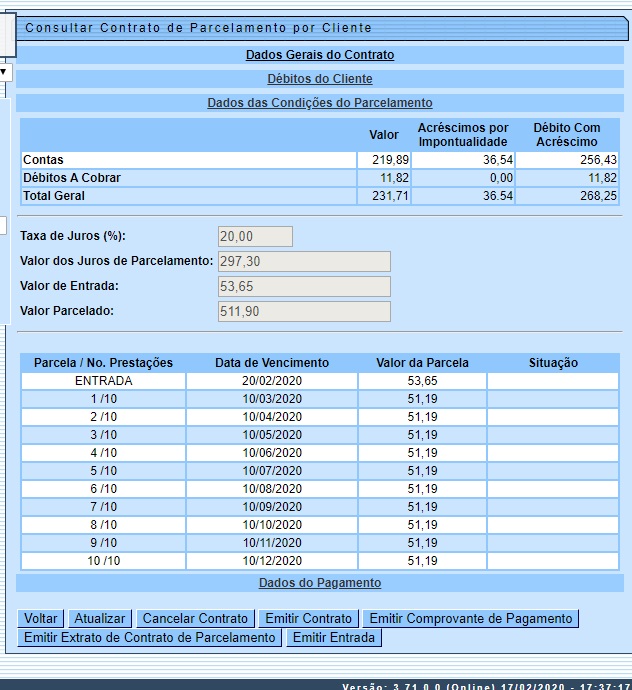Viewport: 632px width, 690px height.
Task: Click the dropdown arrow at left edge
Action: [x=4, y=72]
